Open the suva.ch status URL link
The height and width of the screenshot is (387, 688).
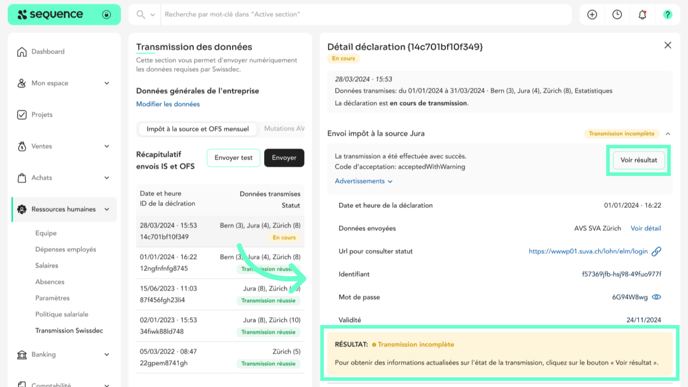[588, 251]
